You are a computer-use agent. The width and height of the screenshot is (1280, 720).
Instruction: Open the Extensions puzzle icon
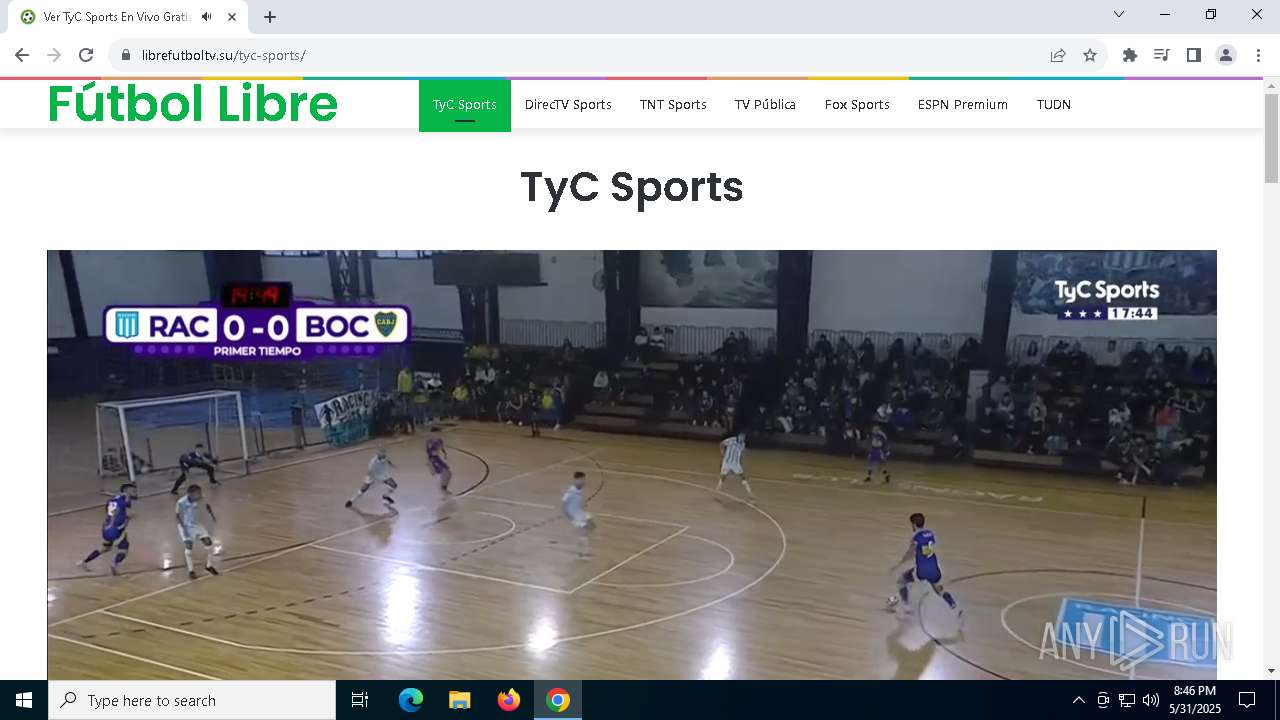point(1130,55)
